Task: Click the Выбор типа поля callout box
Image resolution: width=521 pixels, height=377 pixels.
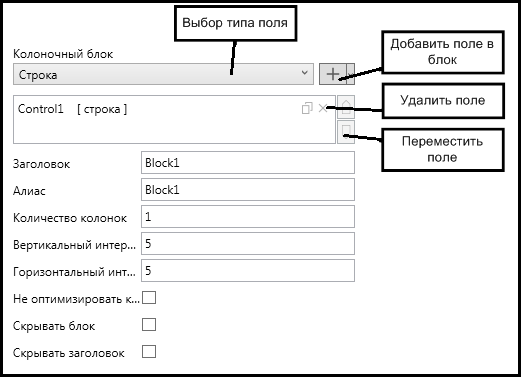Action: pyautogui.click(x=235, y=23)
